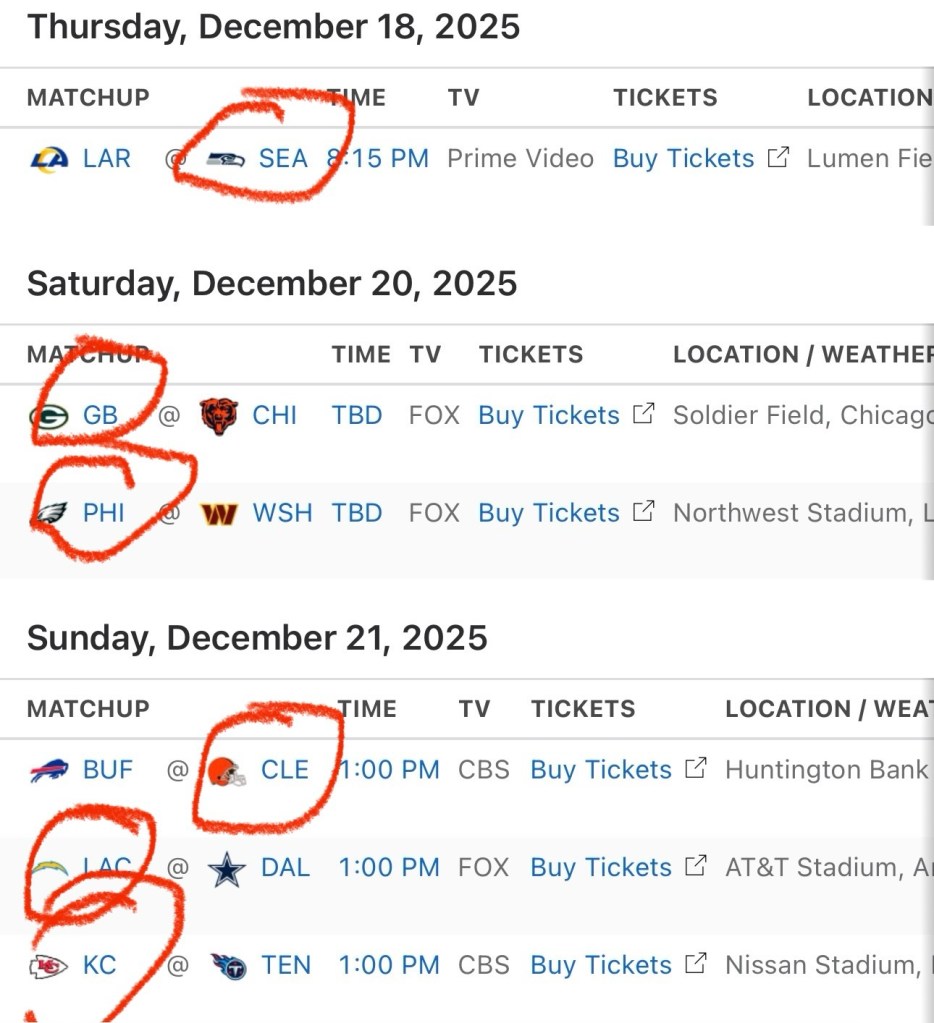The width and height of the screenshot is (934, 1023).
Task: Open the PHI team link
Action: coord(104,513)
